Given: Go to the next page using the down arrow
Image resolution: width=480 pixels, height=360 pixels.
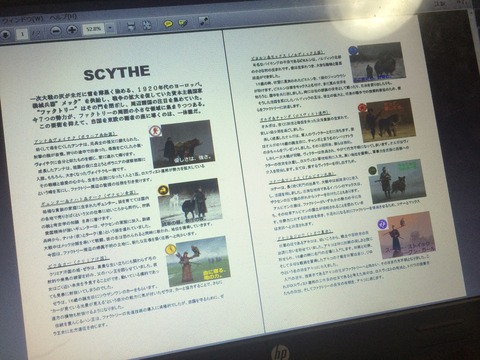Looking at the screenshot, I should click(5, 34).
